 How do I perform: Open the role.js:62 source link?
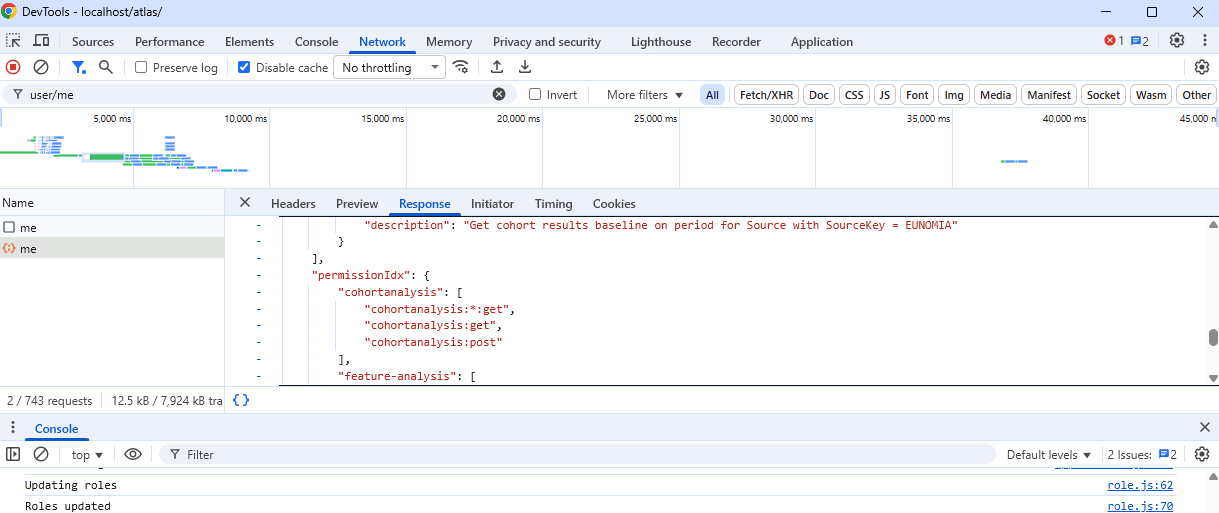point(1139,485)
